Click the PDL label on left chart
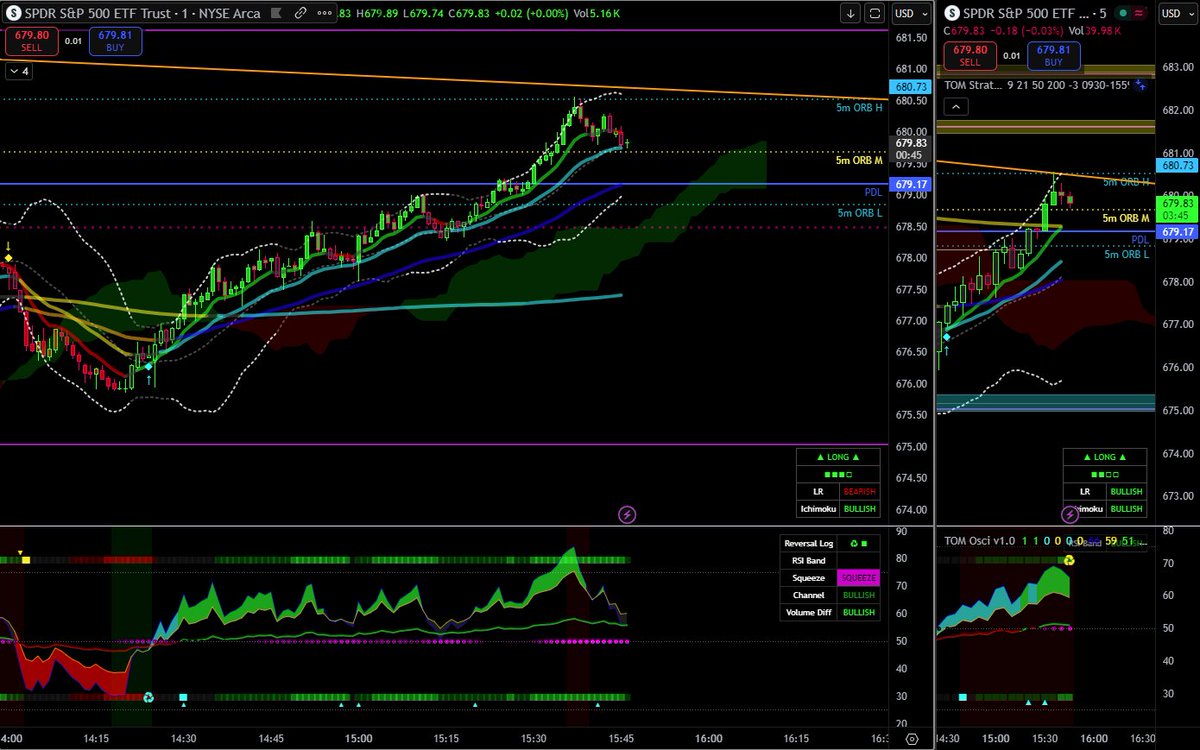 click(874, 191)
